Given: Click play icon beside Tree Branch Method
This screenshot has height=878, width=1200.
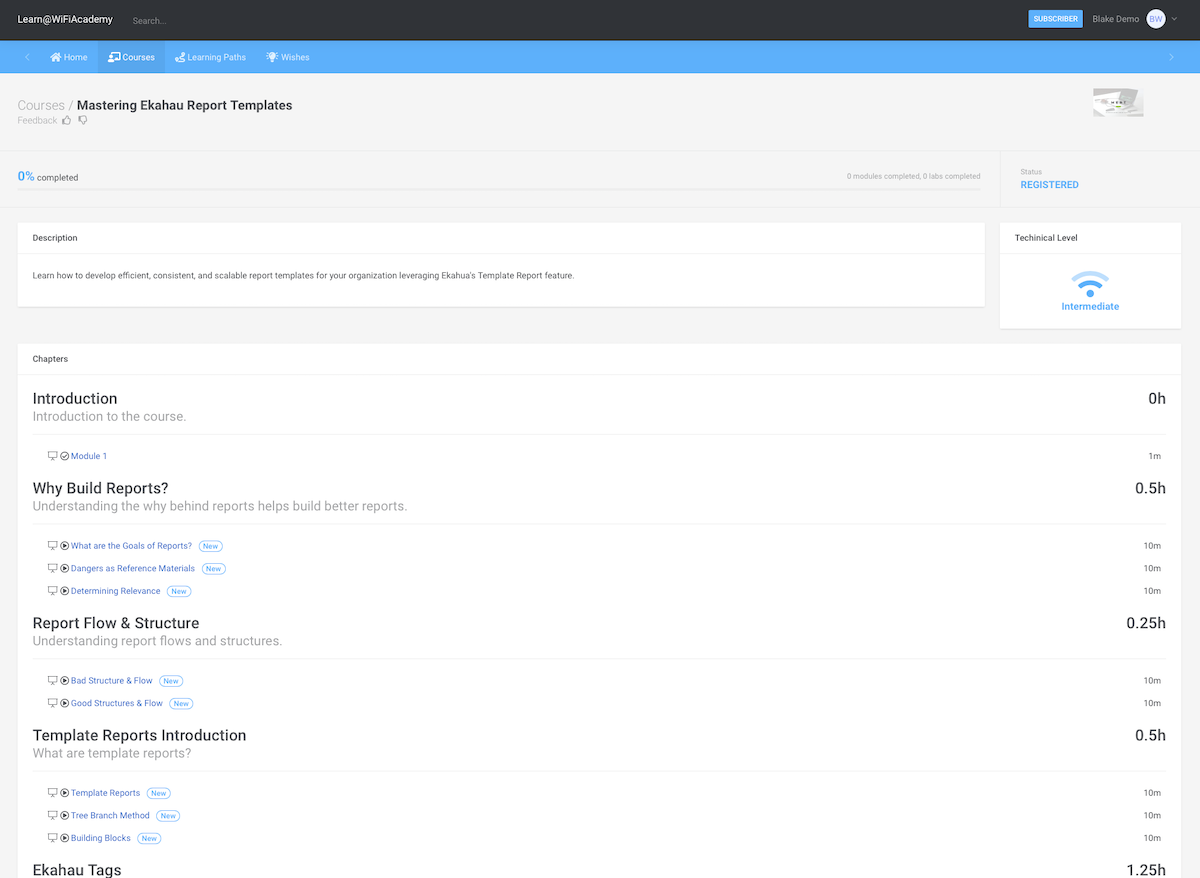Looking at the screenshot, I should [x=65, y=815].
